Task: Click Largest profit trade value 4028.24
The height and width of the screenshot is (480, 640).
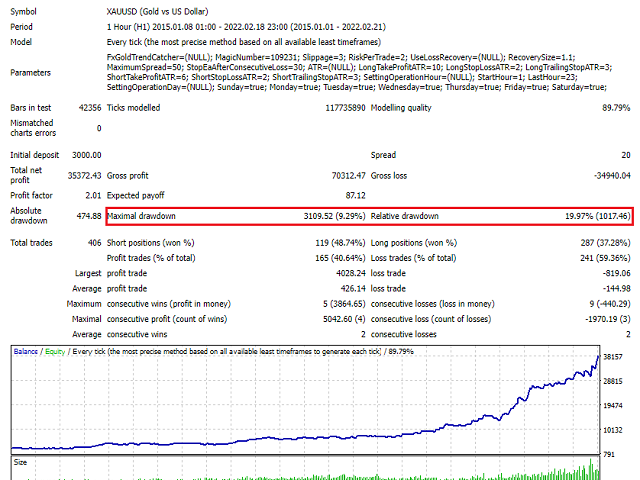Action: pos(351,273)
